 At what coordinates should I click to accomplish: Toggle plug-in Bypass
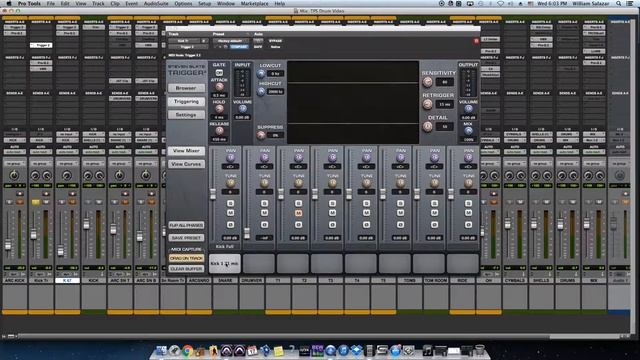point(276,41)
